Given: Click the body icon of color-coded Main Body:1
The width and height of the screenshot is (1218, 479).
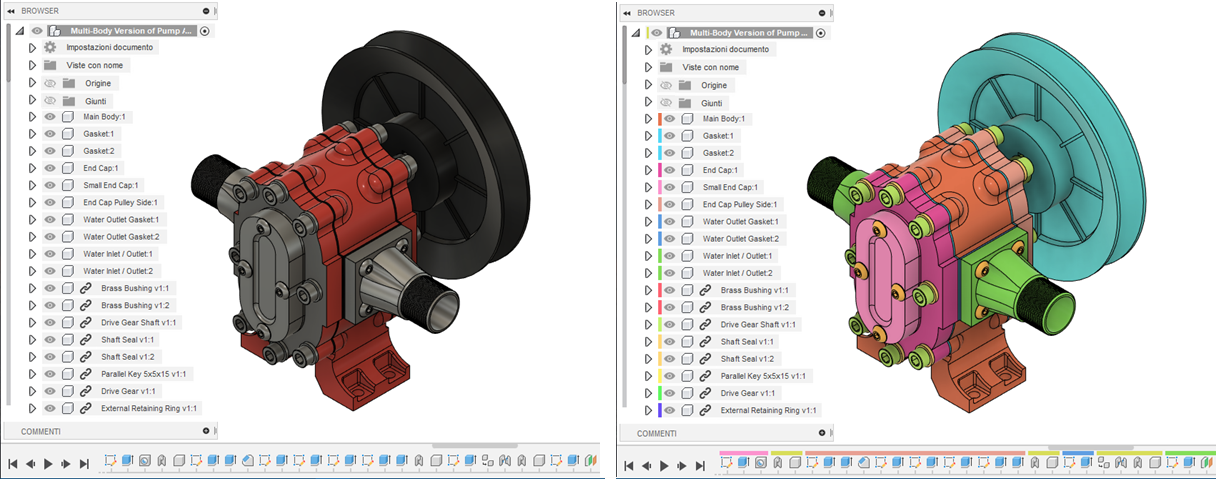Looking at the screenshot, I should click(687, 119).
